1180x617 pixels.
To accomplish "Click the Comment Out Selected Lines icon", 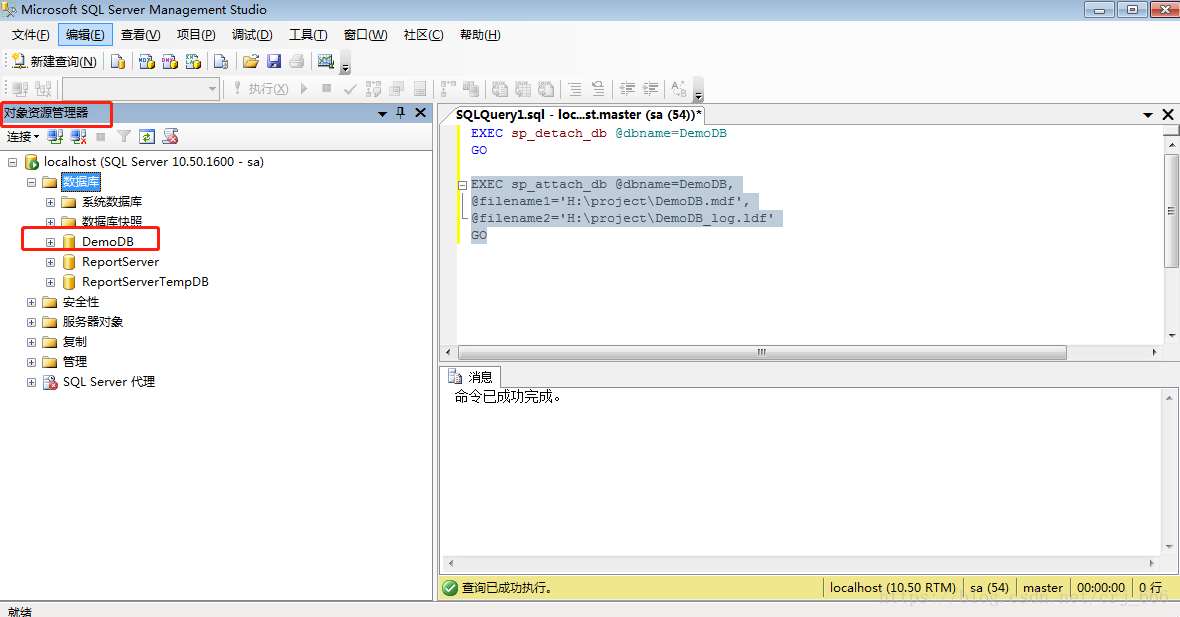I will [x=575, y=89].
